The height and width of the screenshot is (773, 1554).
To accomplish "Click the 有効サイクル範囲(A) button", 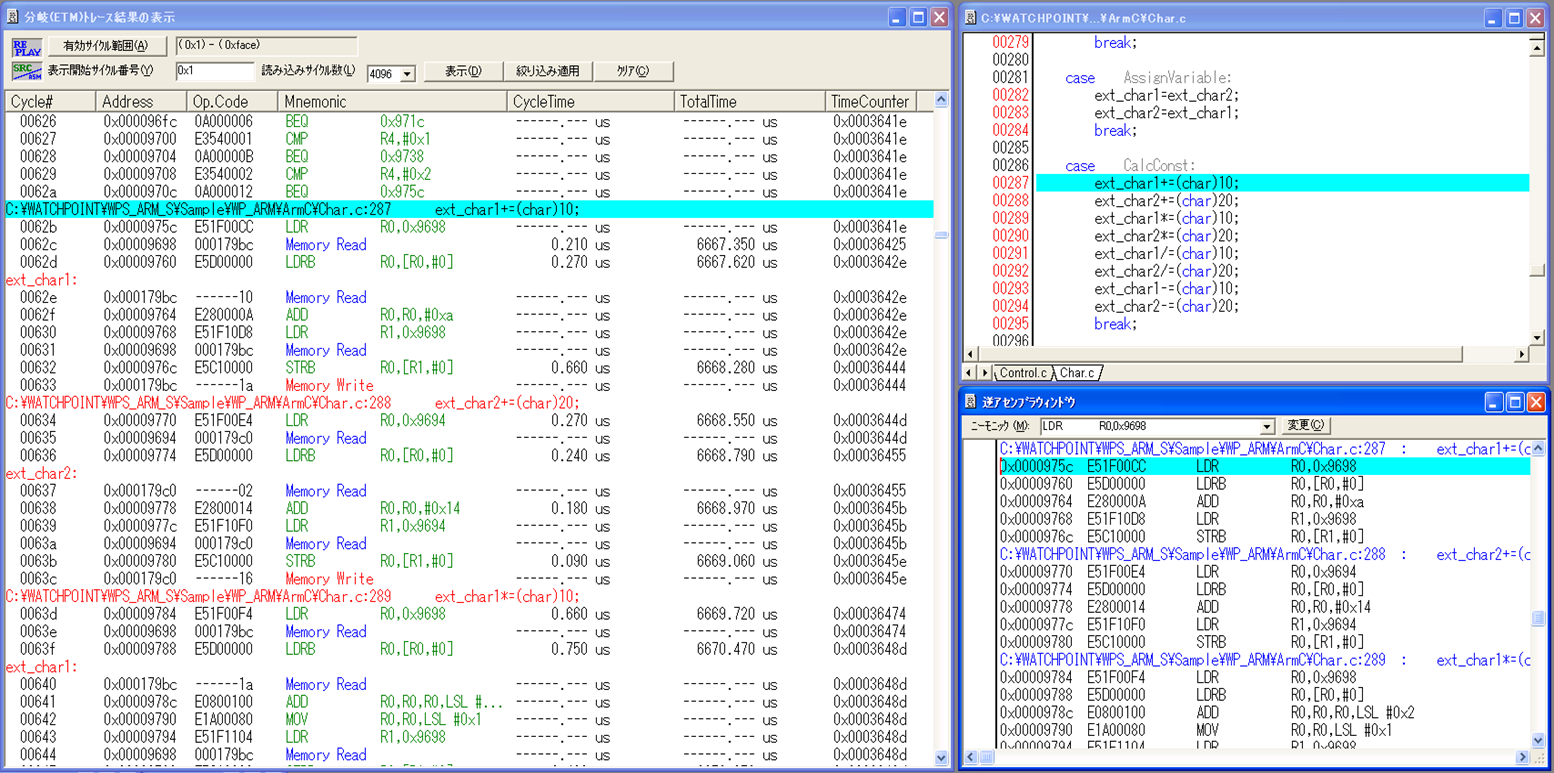I will [105, 46].
